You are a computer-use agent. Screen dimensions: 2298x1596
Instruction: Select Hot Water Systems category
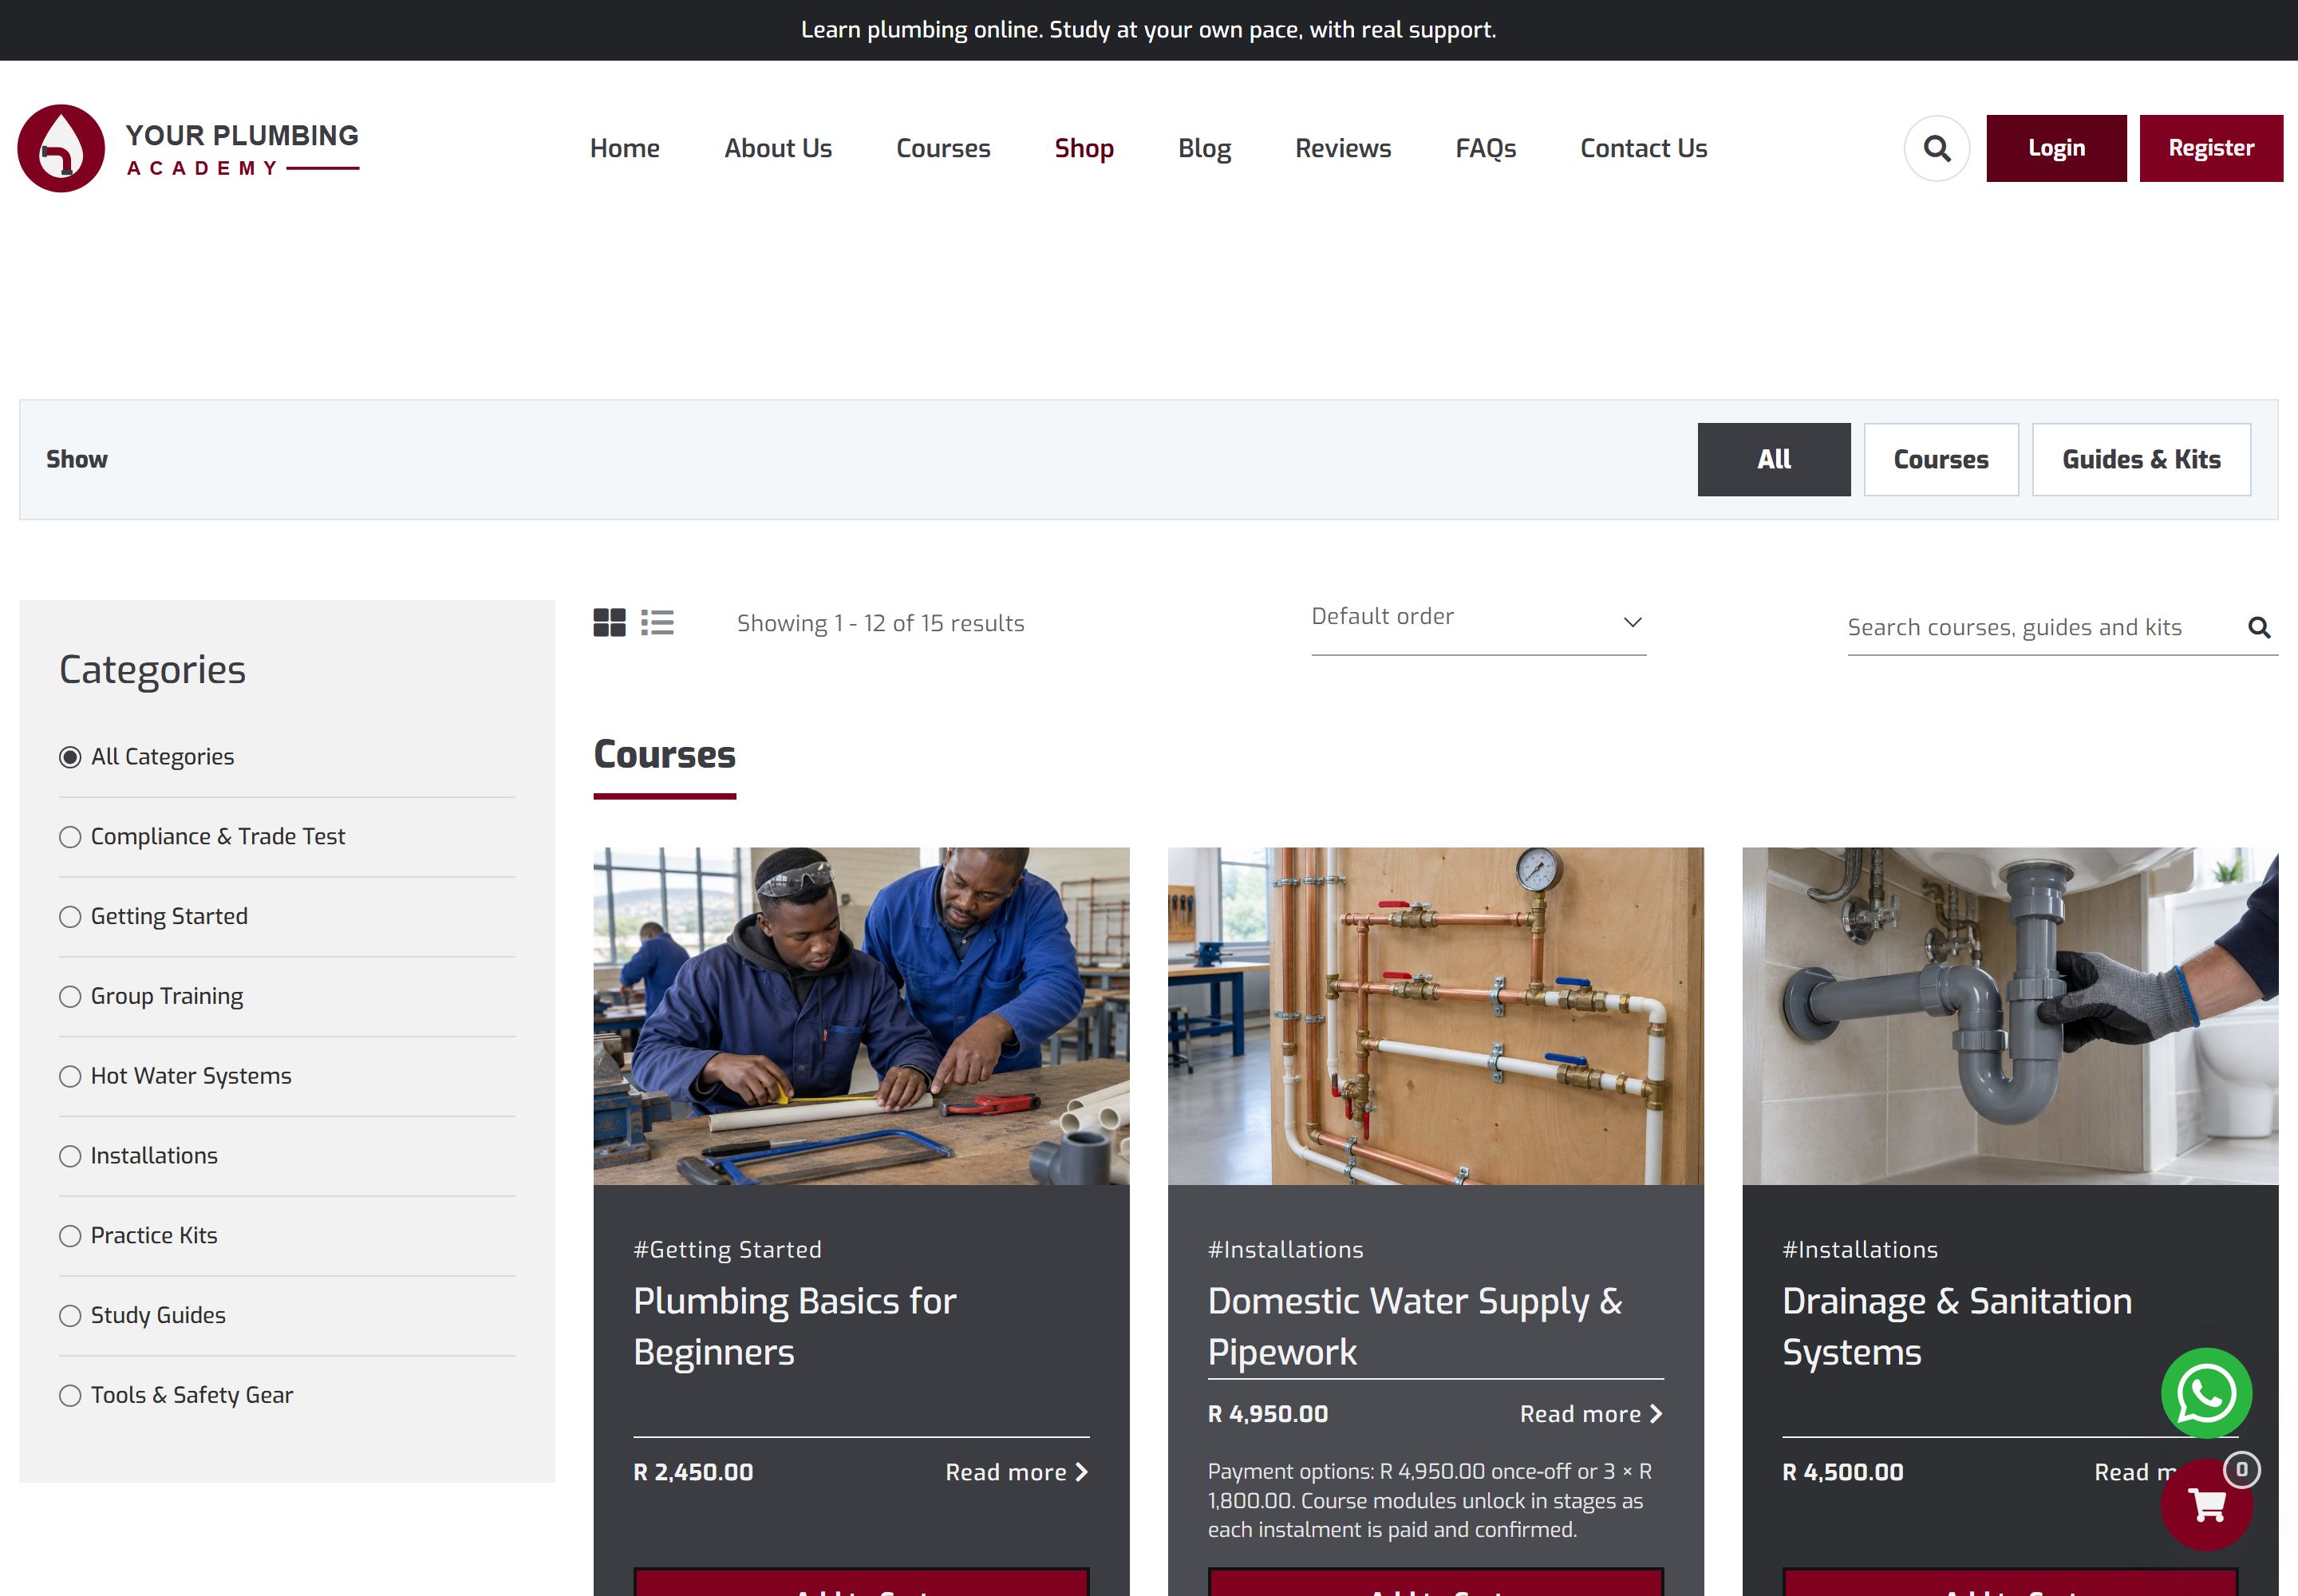pyautogui.click(x=70, y=1076)
